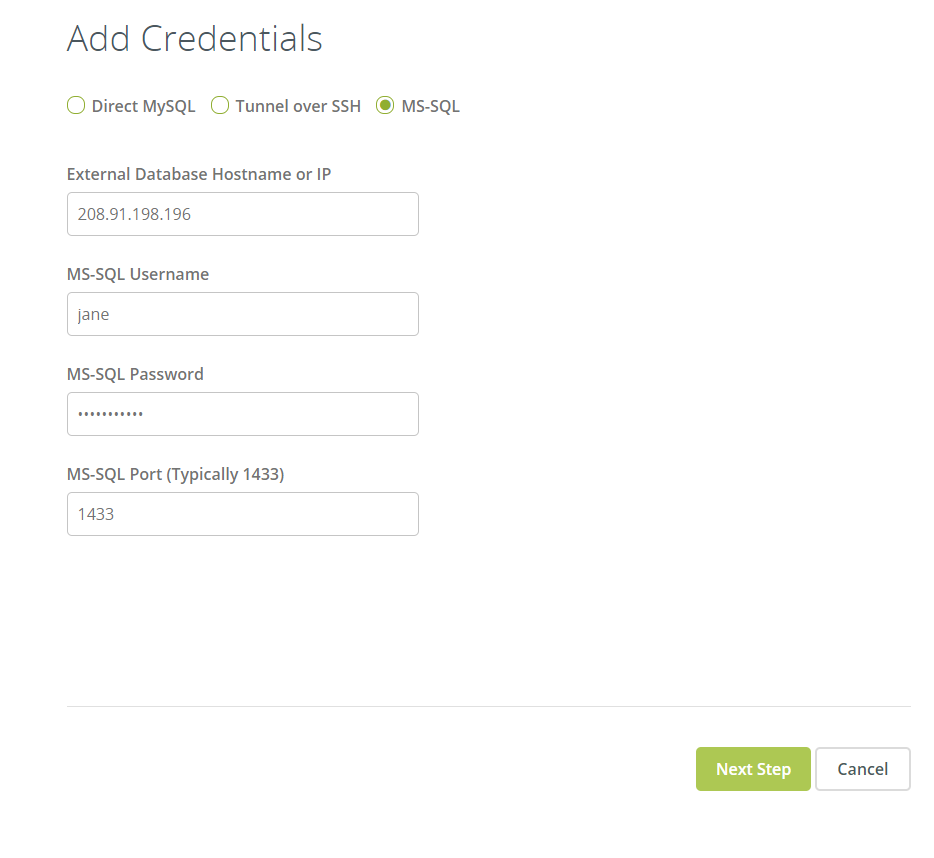Image resolution: width=934 pixels, height=858 pixels.
Task: Choose the Tunnel over SSH option
Action: pos(220,105)
